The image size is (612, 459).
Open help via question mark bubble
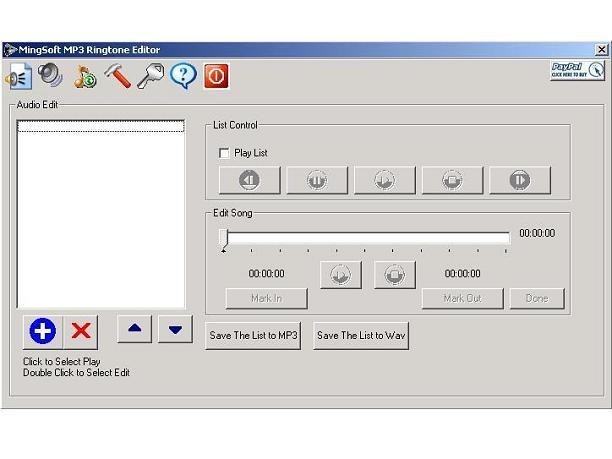click(183, 75)
